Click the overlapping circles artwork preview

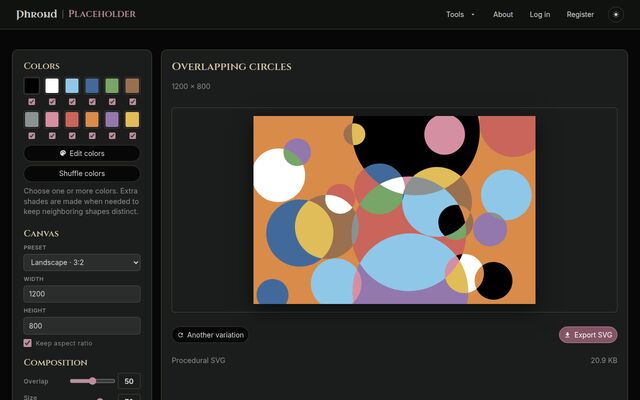point(394,210)
